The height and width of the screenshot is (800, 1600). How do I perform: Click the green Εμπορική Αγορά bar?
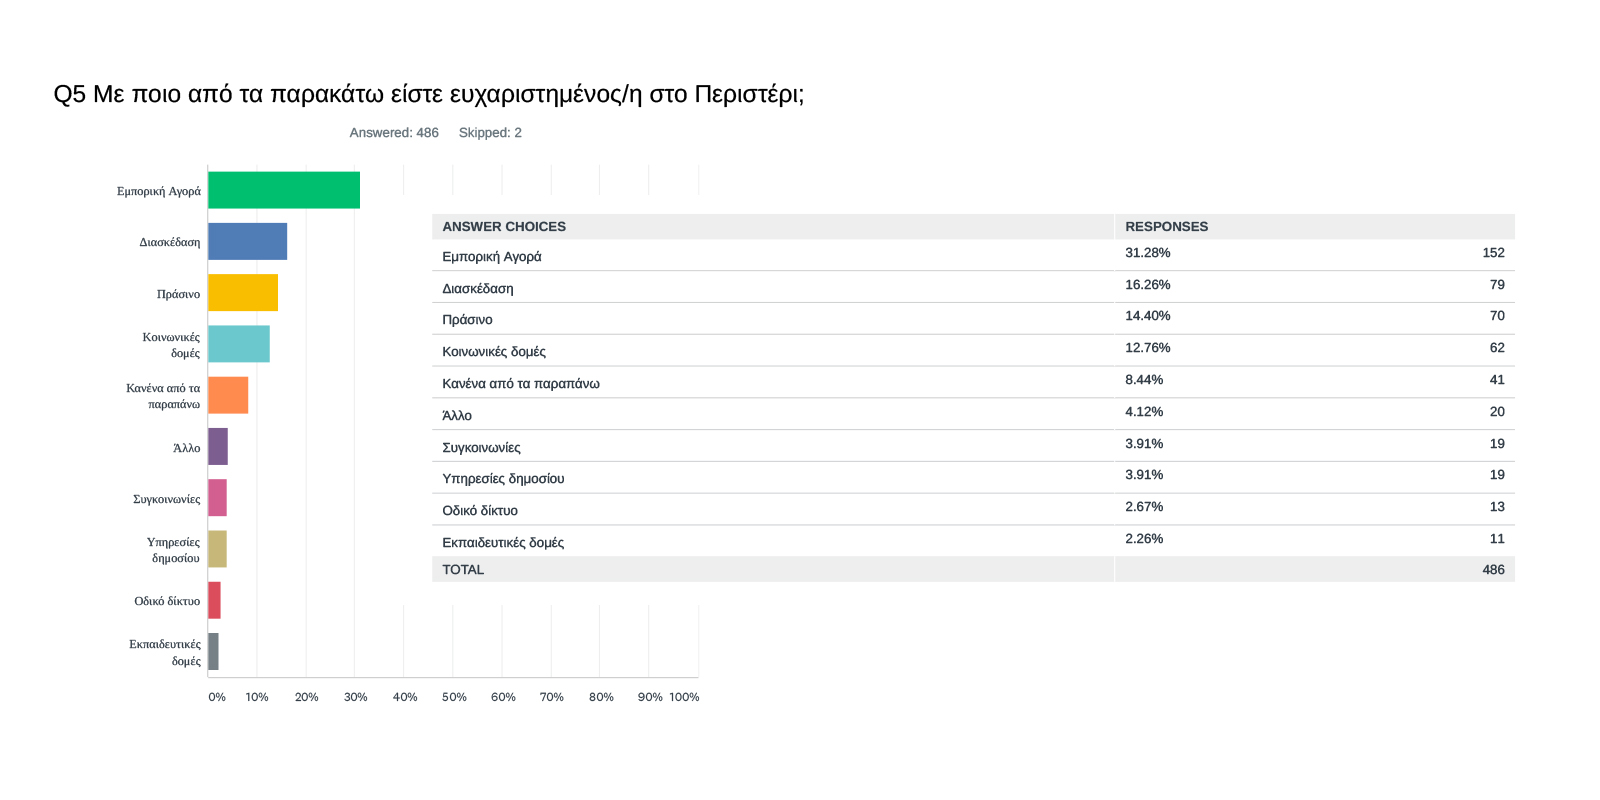coord(284,190)
